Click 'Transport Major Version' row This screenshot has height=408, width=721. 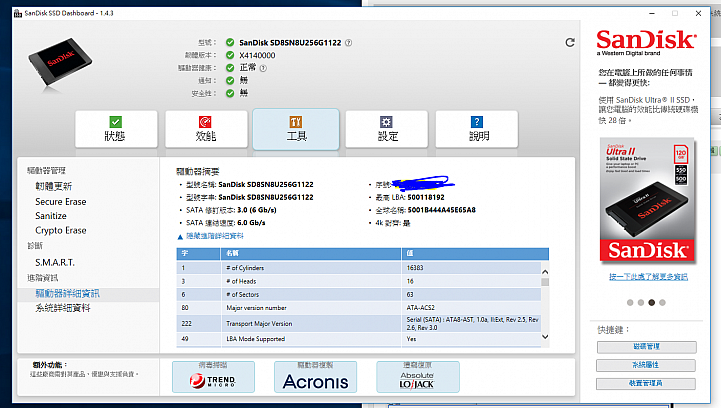pyautogui.click(x=359, y=323)
